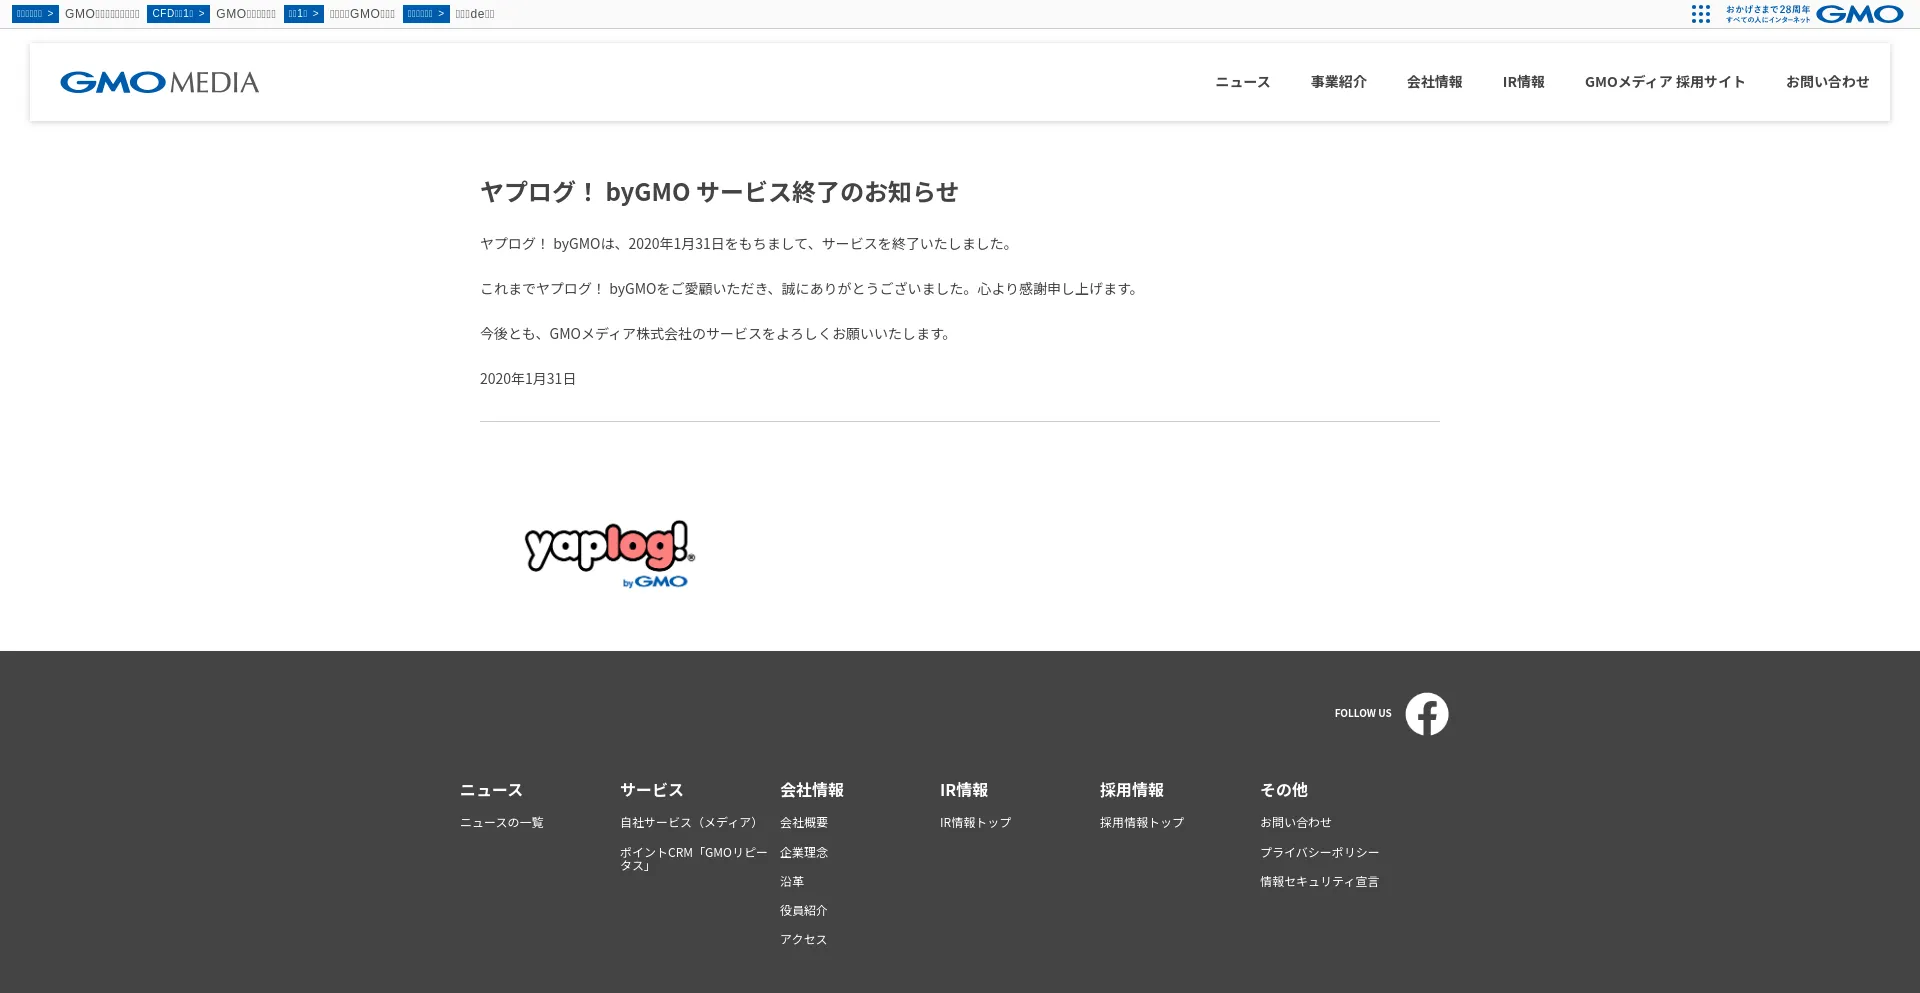The width and height of the screenshot is (1920, 993).
Task: Click the ヤプログ！ byGMO サービス終了のお知らせ heading
Action: point(719,192)
